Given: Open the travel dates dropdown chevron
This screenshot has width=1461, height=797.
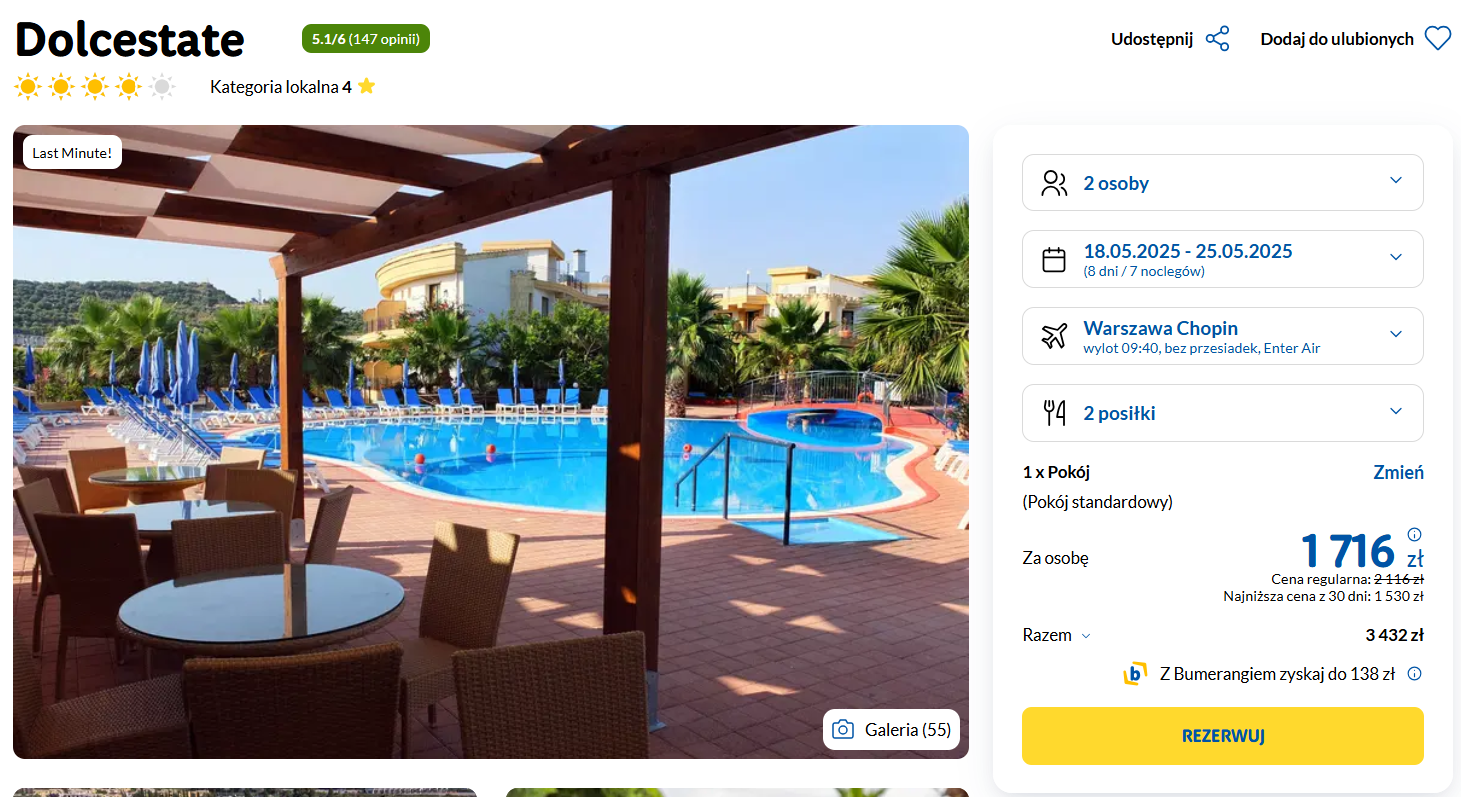Looking at the screenshot, I should [1396, 257].
